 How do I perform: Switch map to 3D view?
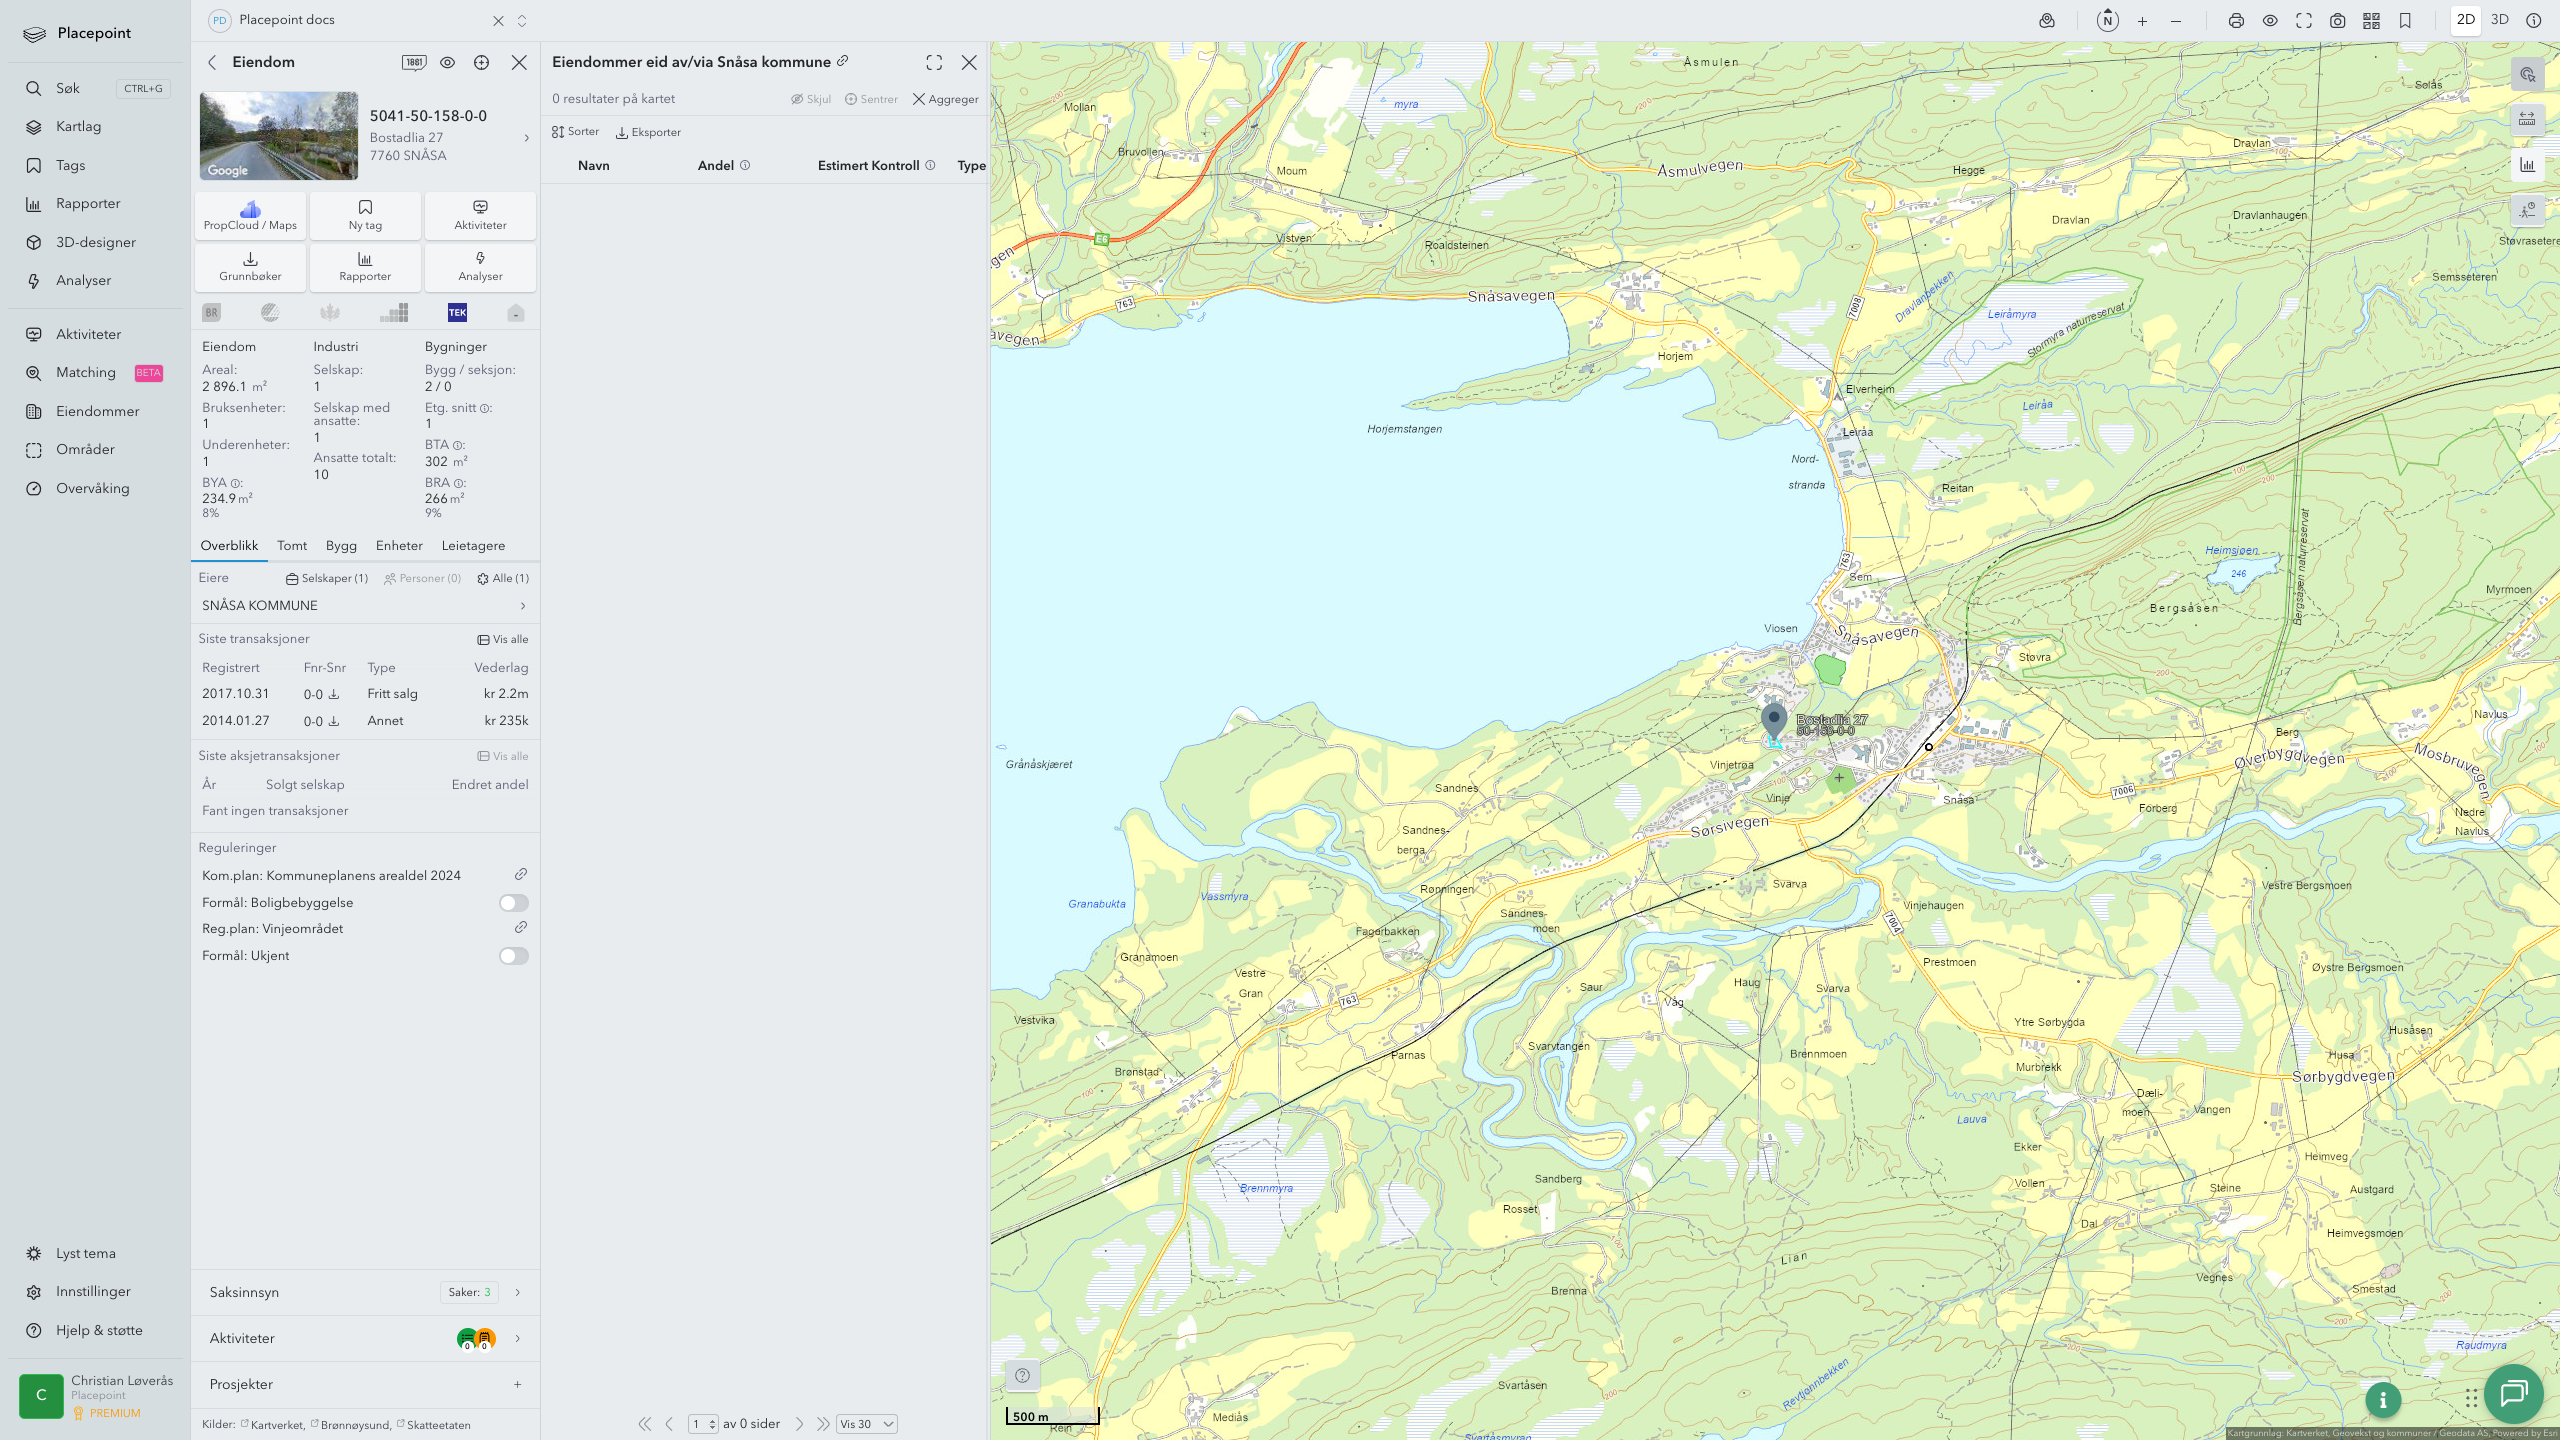tap(2499, 20)
